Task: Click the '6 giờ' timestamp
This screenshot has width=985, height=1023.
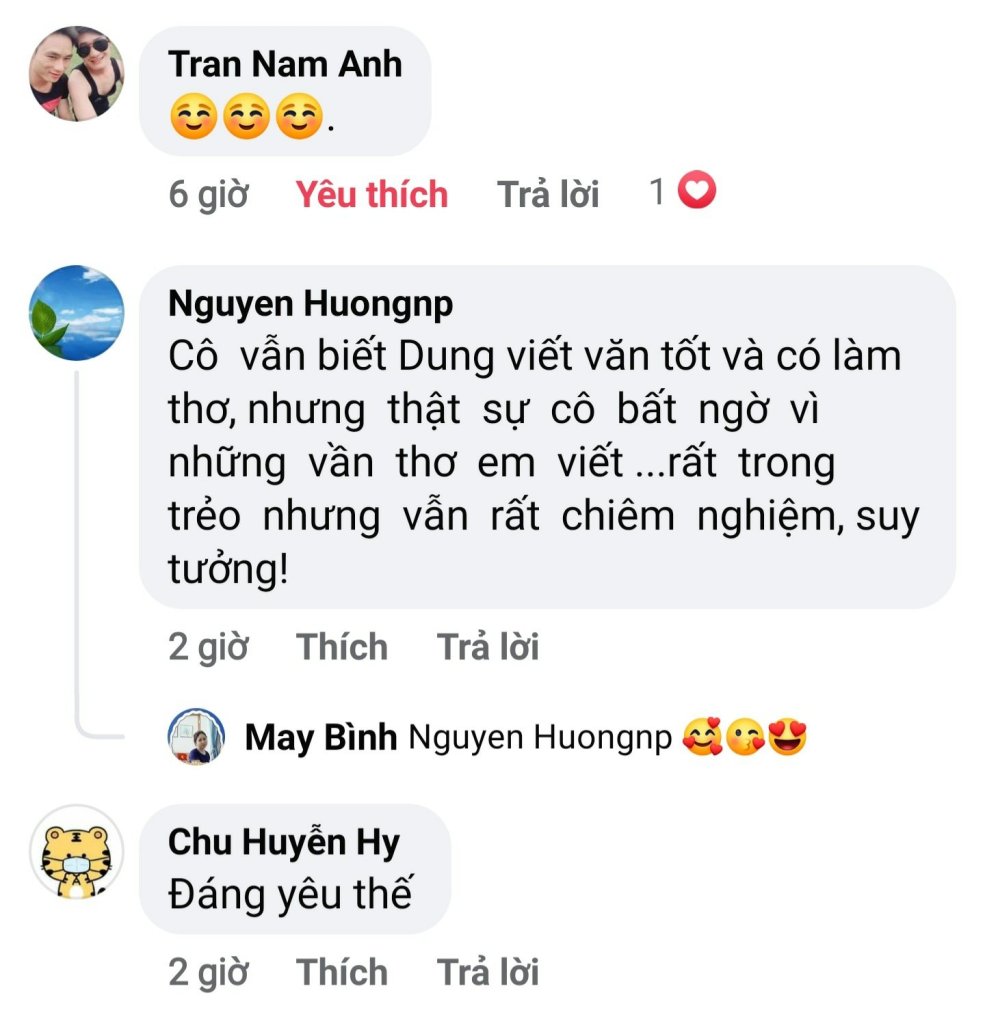Action: [x=208, y=194]
